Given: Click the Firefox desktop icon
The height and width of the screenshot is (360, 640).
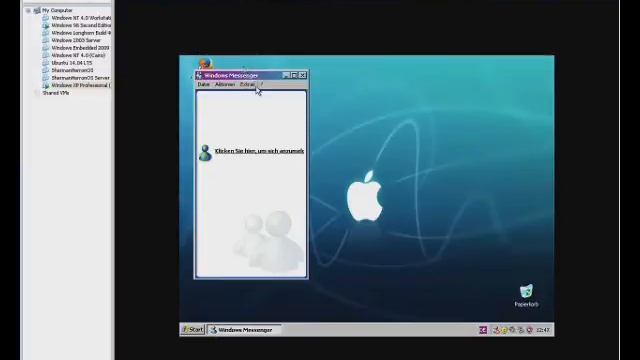Looking at the screenshot, I should click(x=205, y=63).
